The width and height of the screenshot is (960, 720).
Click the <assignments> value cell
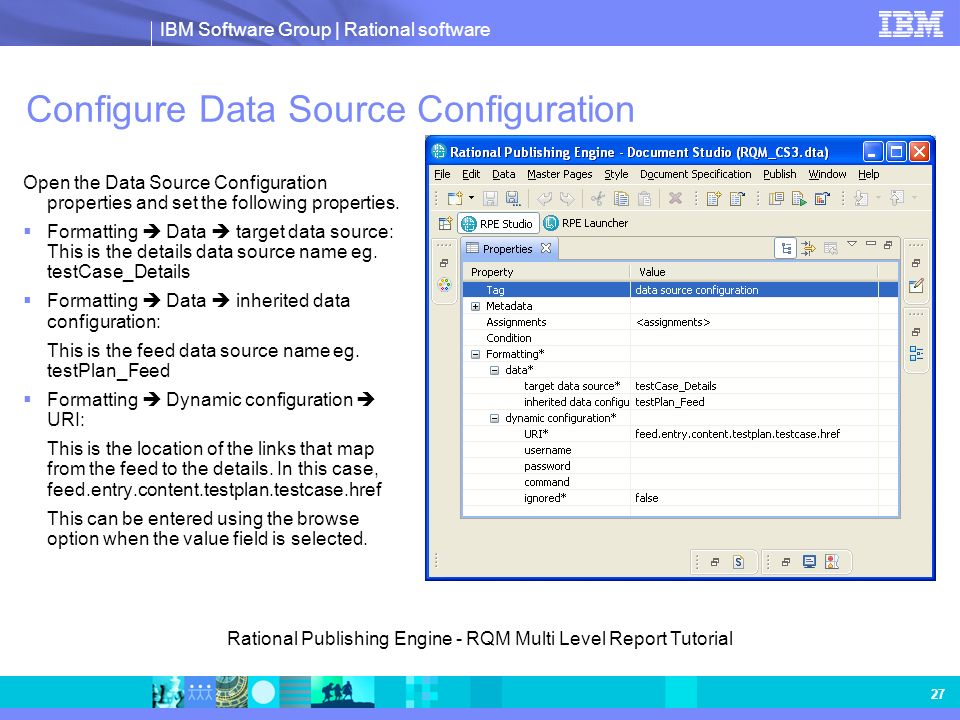[754, 322]
